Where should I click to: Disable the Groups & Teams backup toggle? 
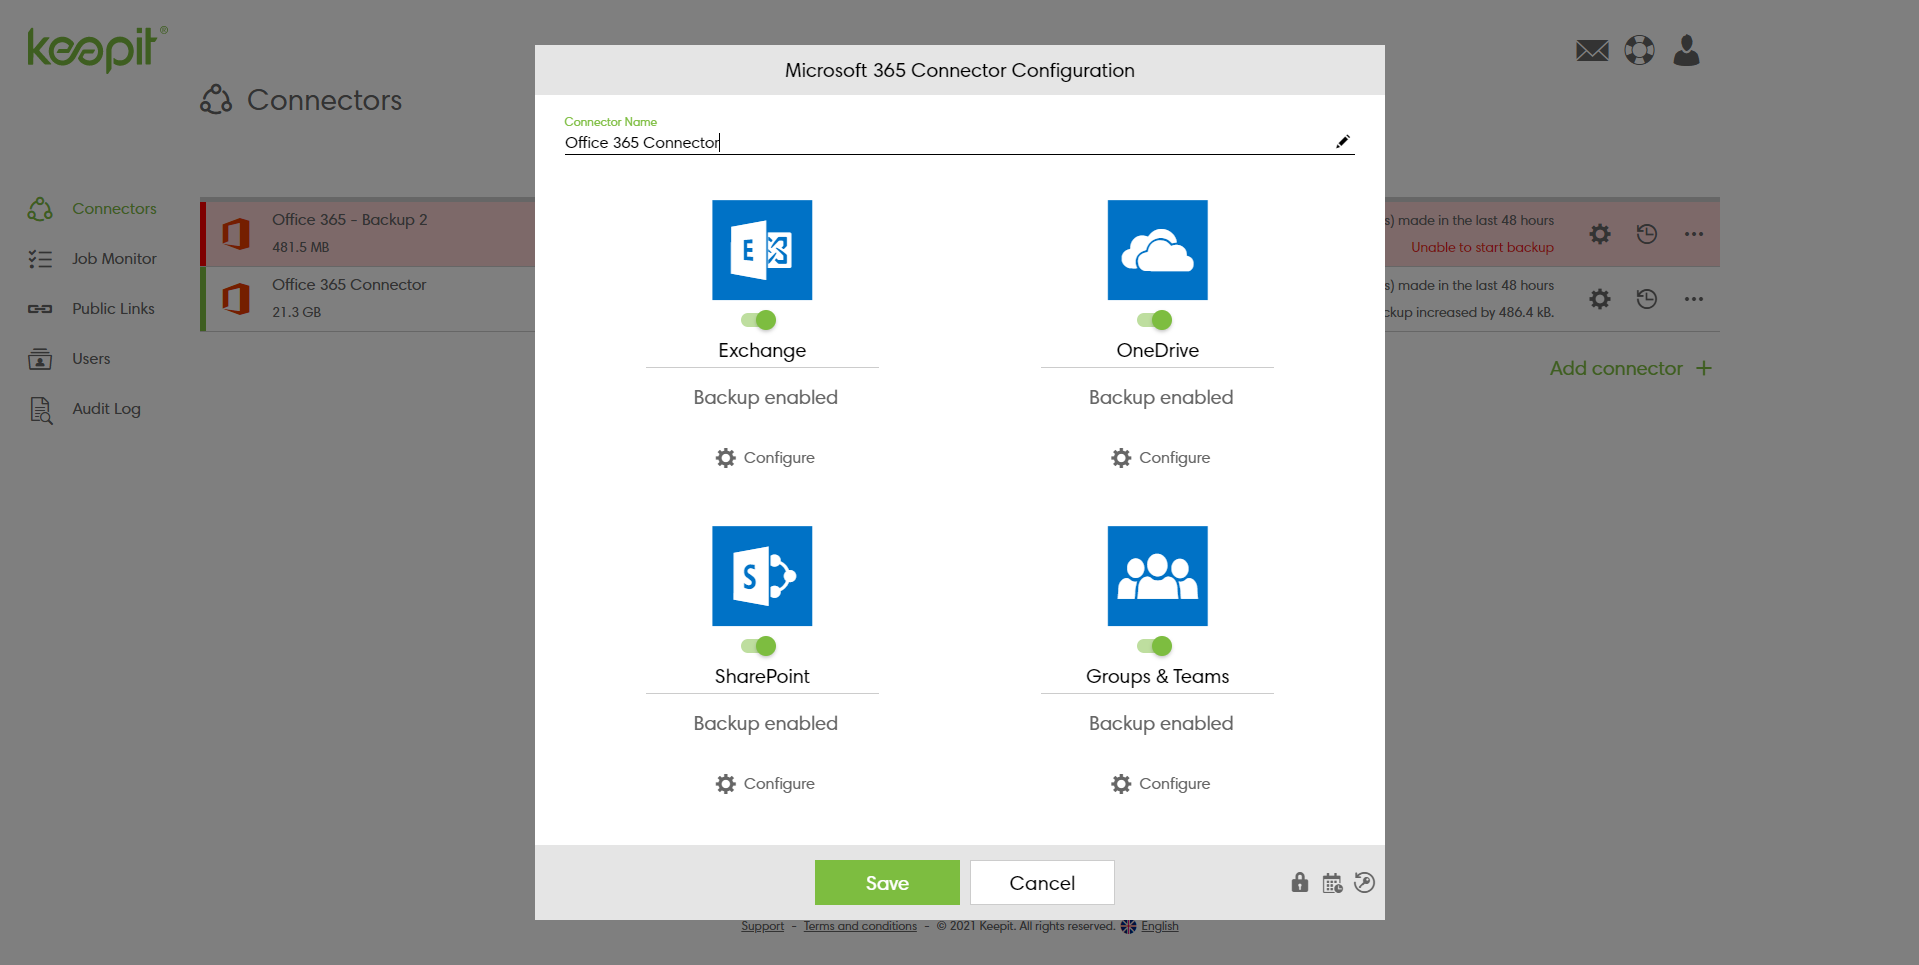(1154, 646)
